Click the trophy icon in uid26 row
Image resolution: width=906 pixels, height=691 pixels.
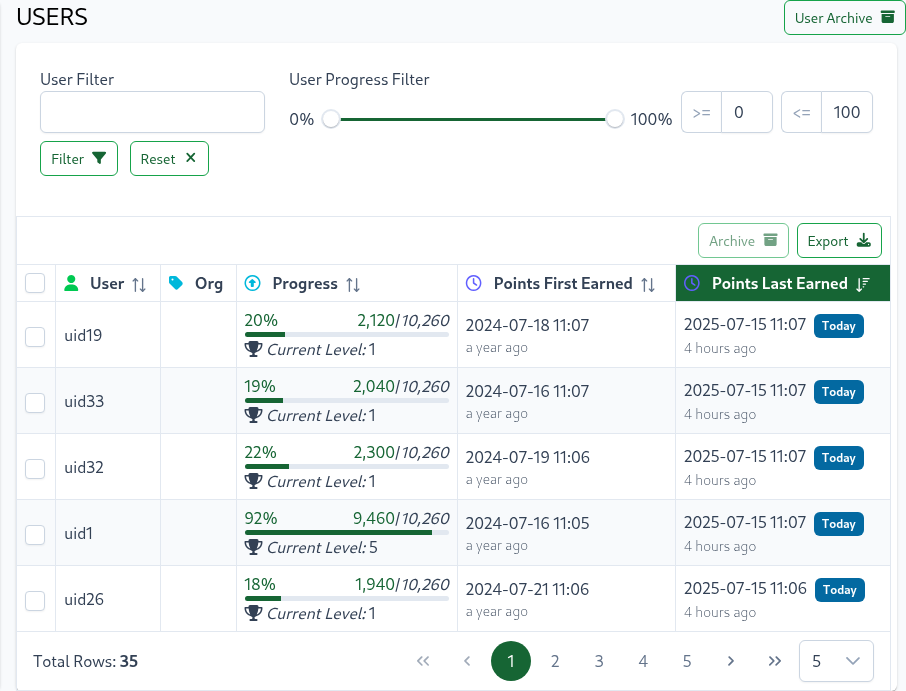[253, 612]
